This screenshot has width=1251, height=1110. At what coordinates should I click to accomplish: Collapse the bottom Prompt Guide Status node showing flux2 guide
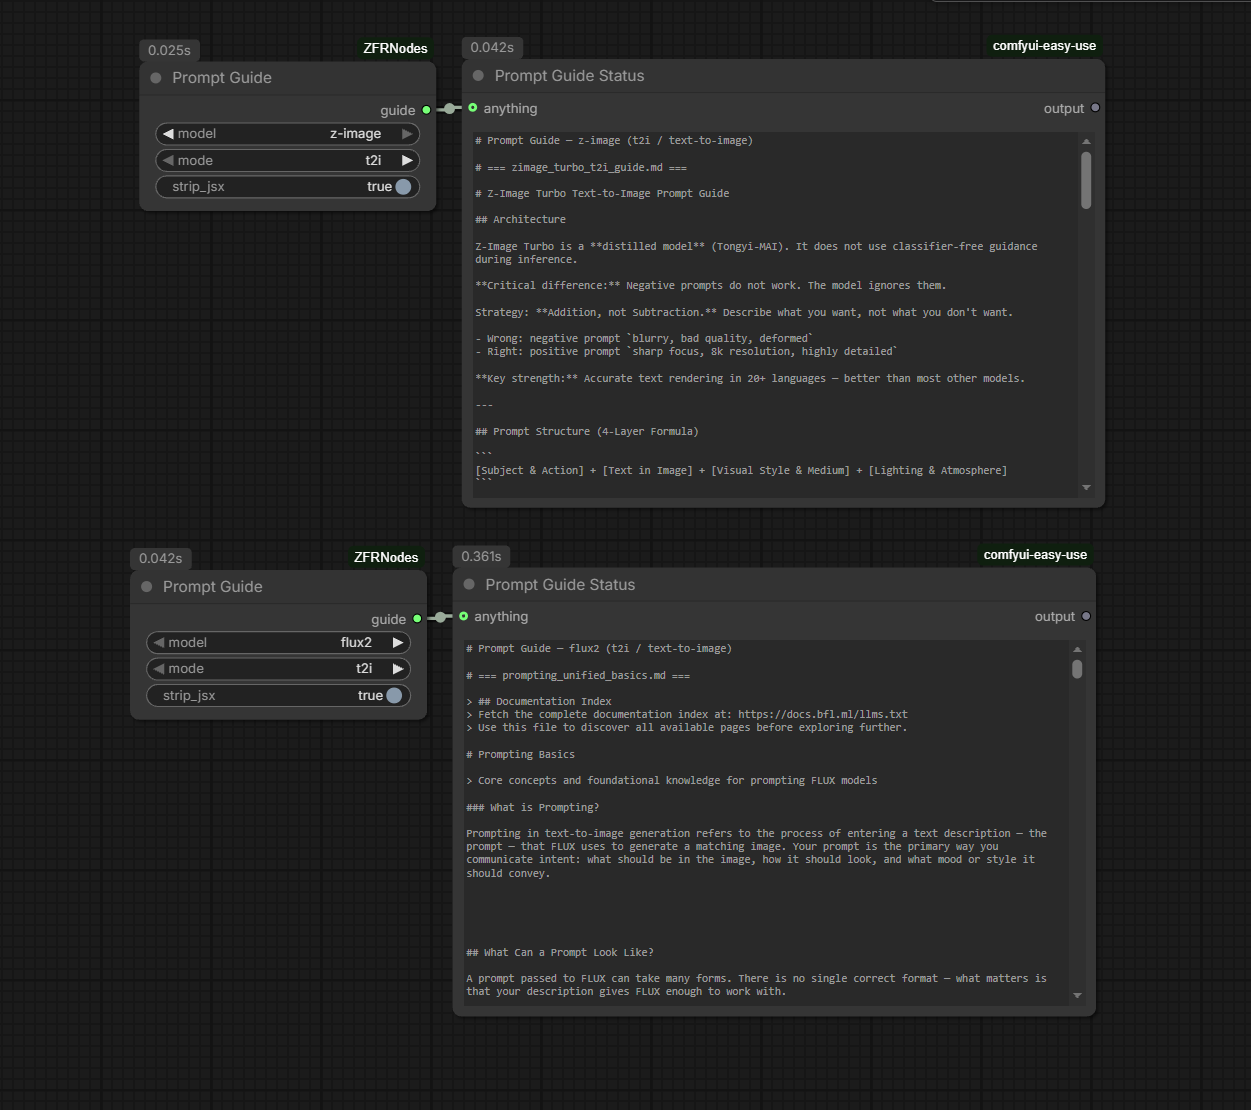pyautogui.click(x=469, y=585)
